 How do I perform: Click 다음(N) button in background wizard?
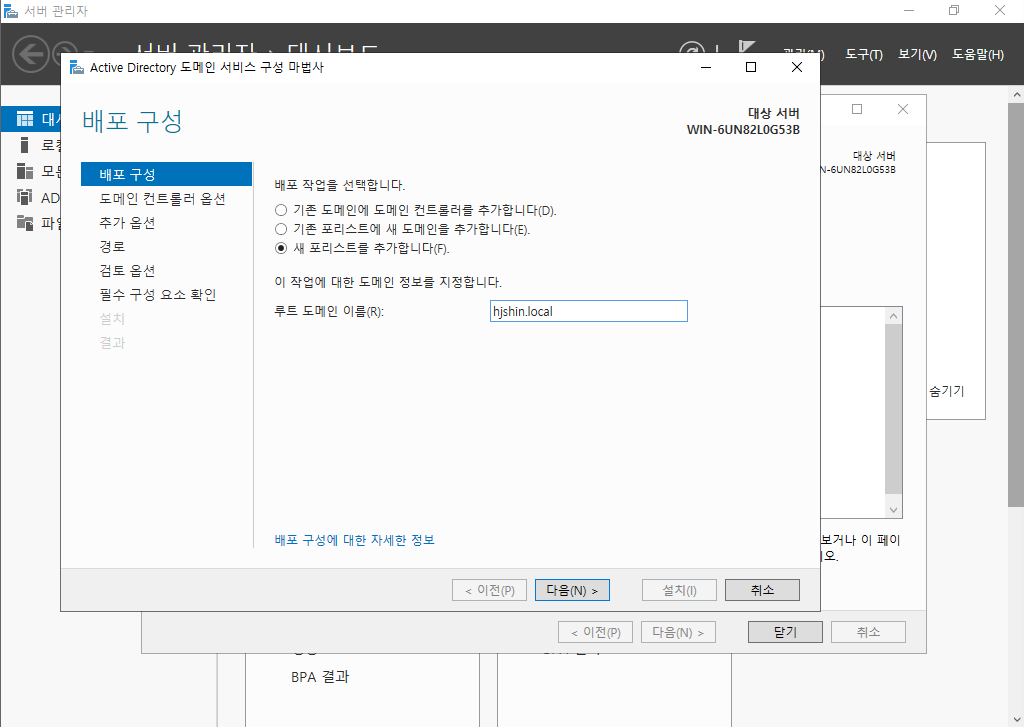pos(678,632)
